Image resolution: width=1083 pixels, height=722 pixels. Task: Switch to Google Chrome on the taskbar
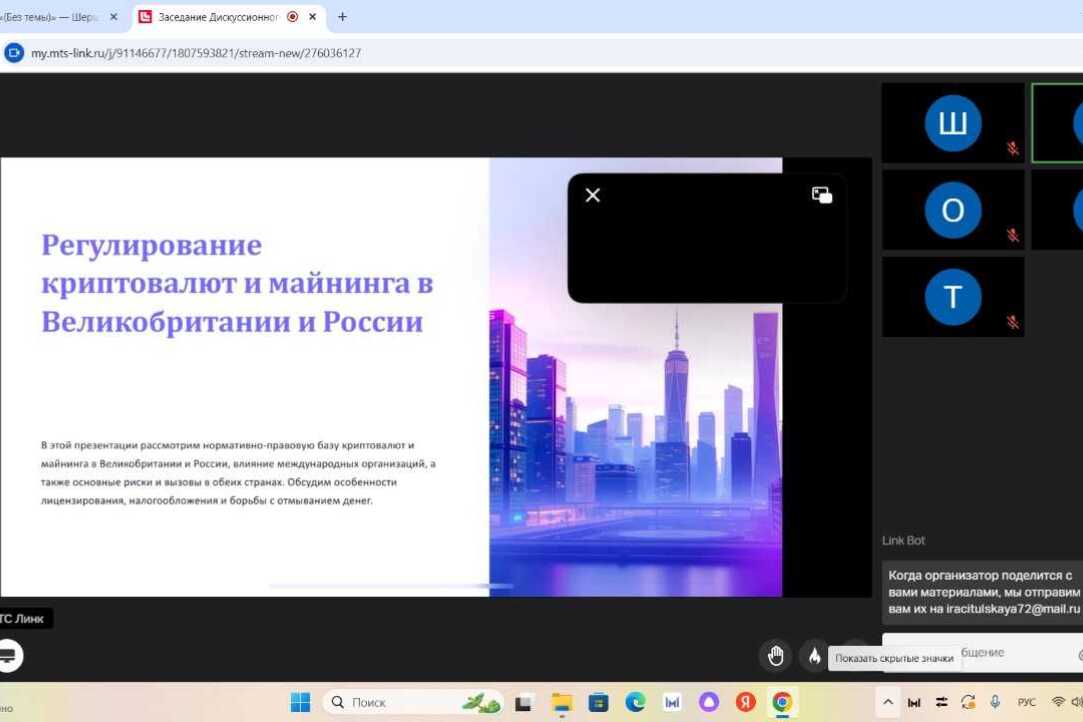[783, 703]
